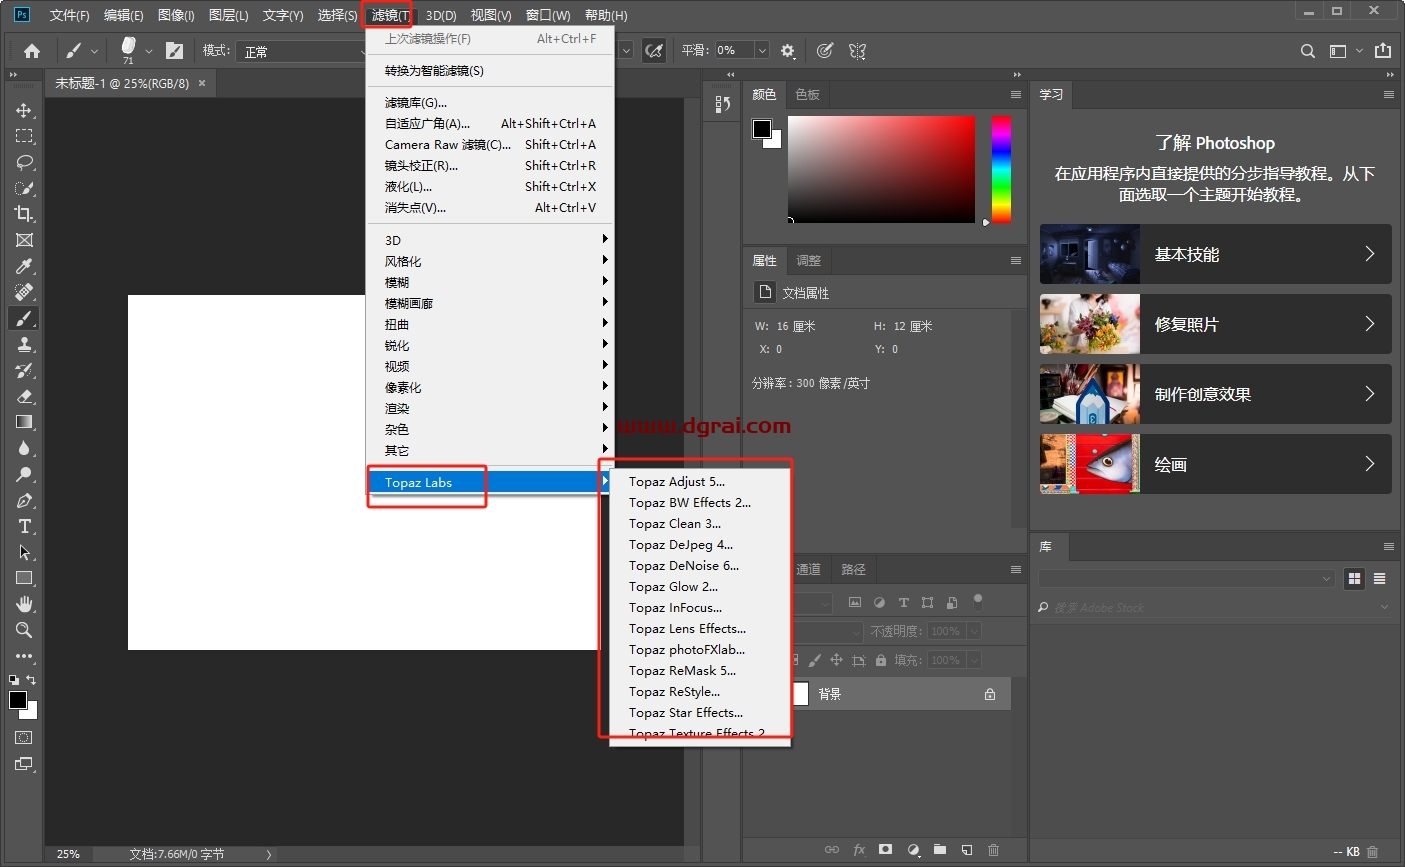This screenshot has height=867, width=1405.
Task: Choose 转换为智能滤镜(S) menu entry
Action: (490, 70)
